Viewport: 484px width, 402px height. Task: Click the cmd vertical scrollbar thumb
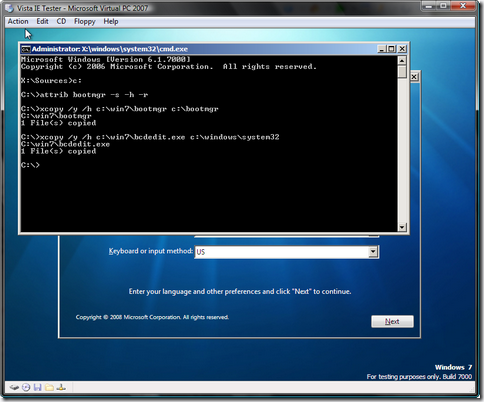(402, 72)
